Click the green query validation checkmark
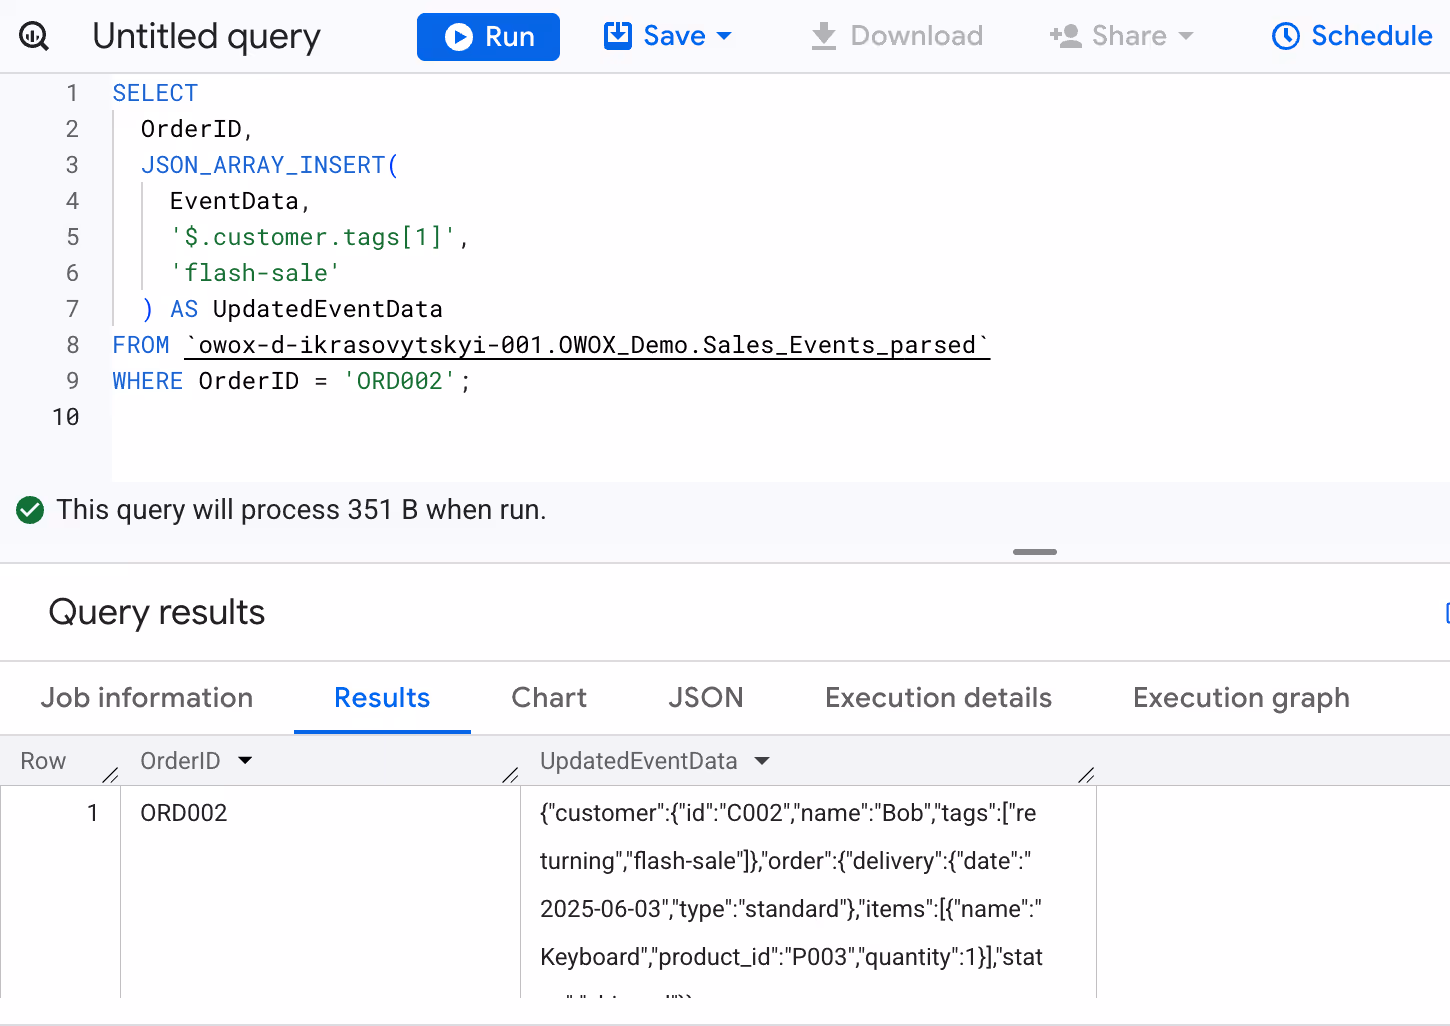 (x=30, y=510)
